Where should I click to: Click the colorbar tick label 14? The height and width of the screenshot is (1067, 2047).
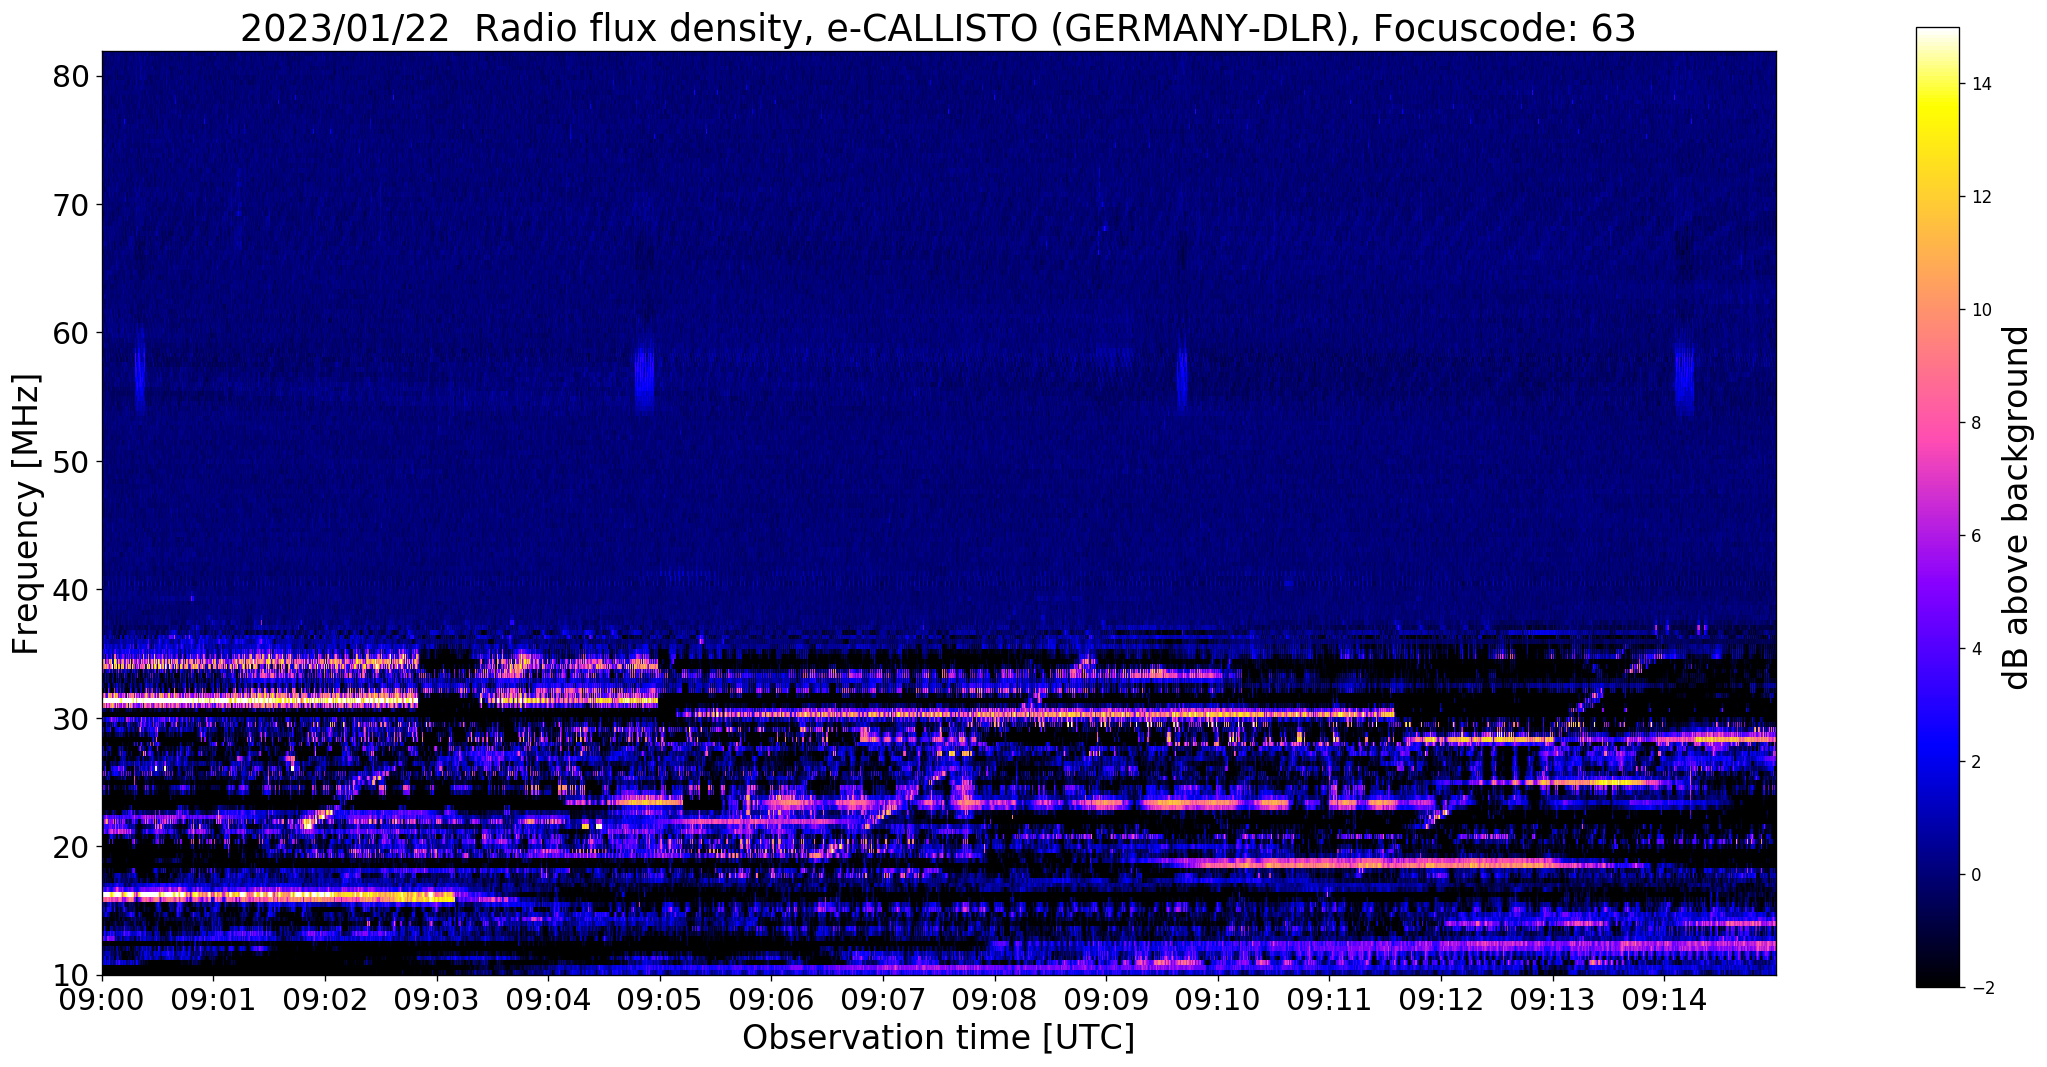coord(1981,84)
